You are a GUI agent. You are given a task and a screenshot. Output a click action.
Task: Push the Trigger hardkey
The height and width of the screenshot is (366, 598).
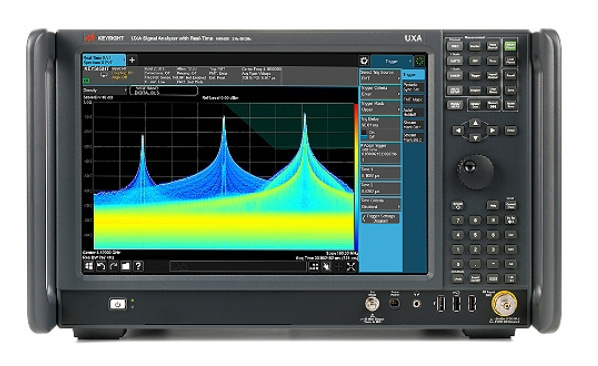pos(475,75)
